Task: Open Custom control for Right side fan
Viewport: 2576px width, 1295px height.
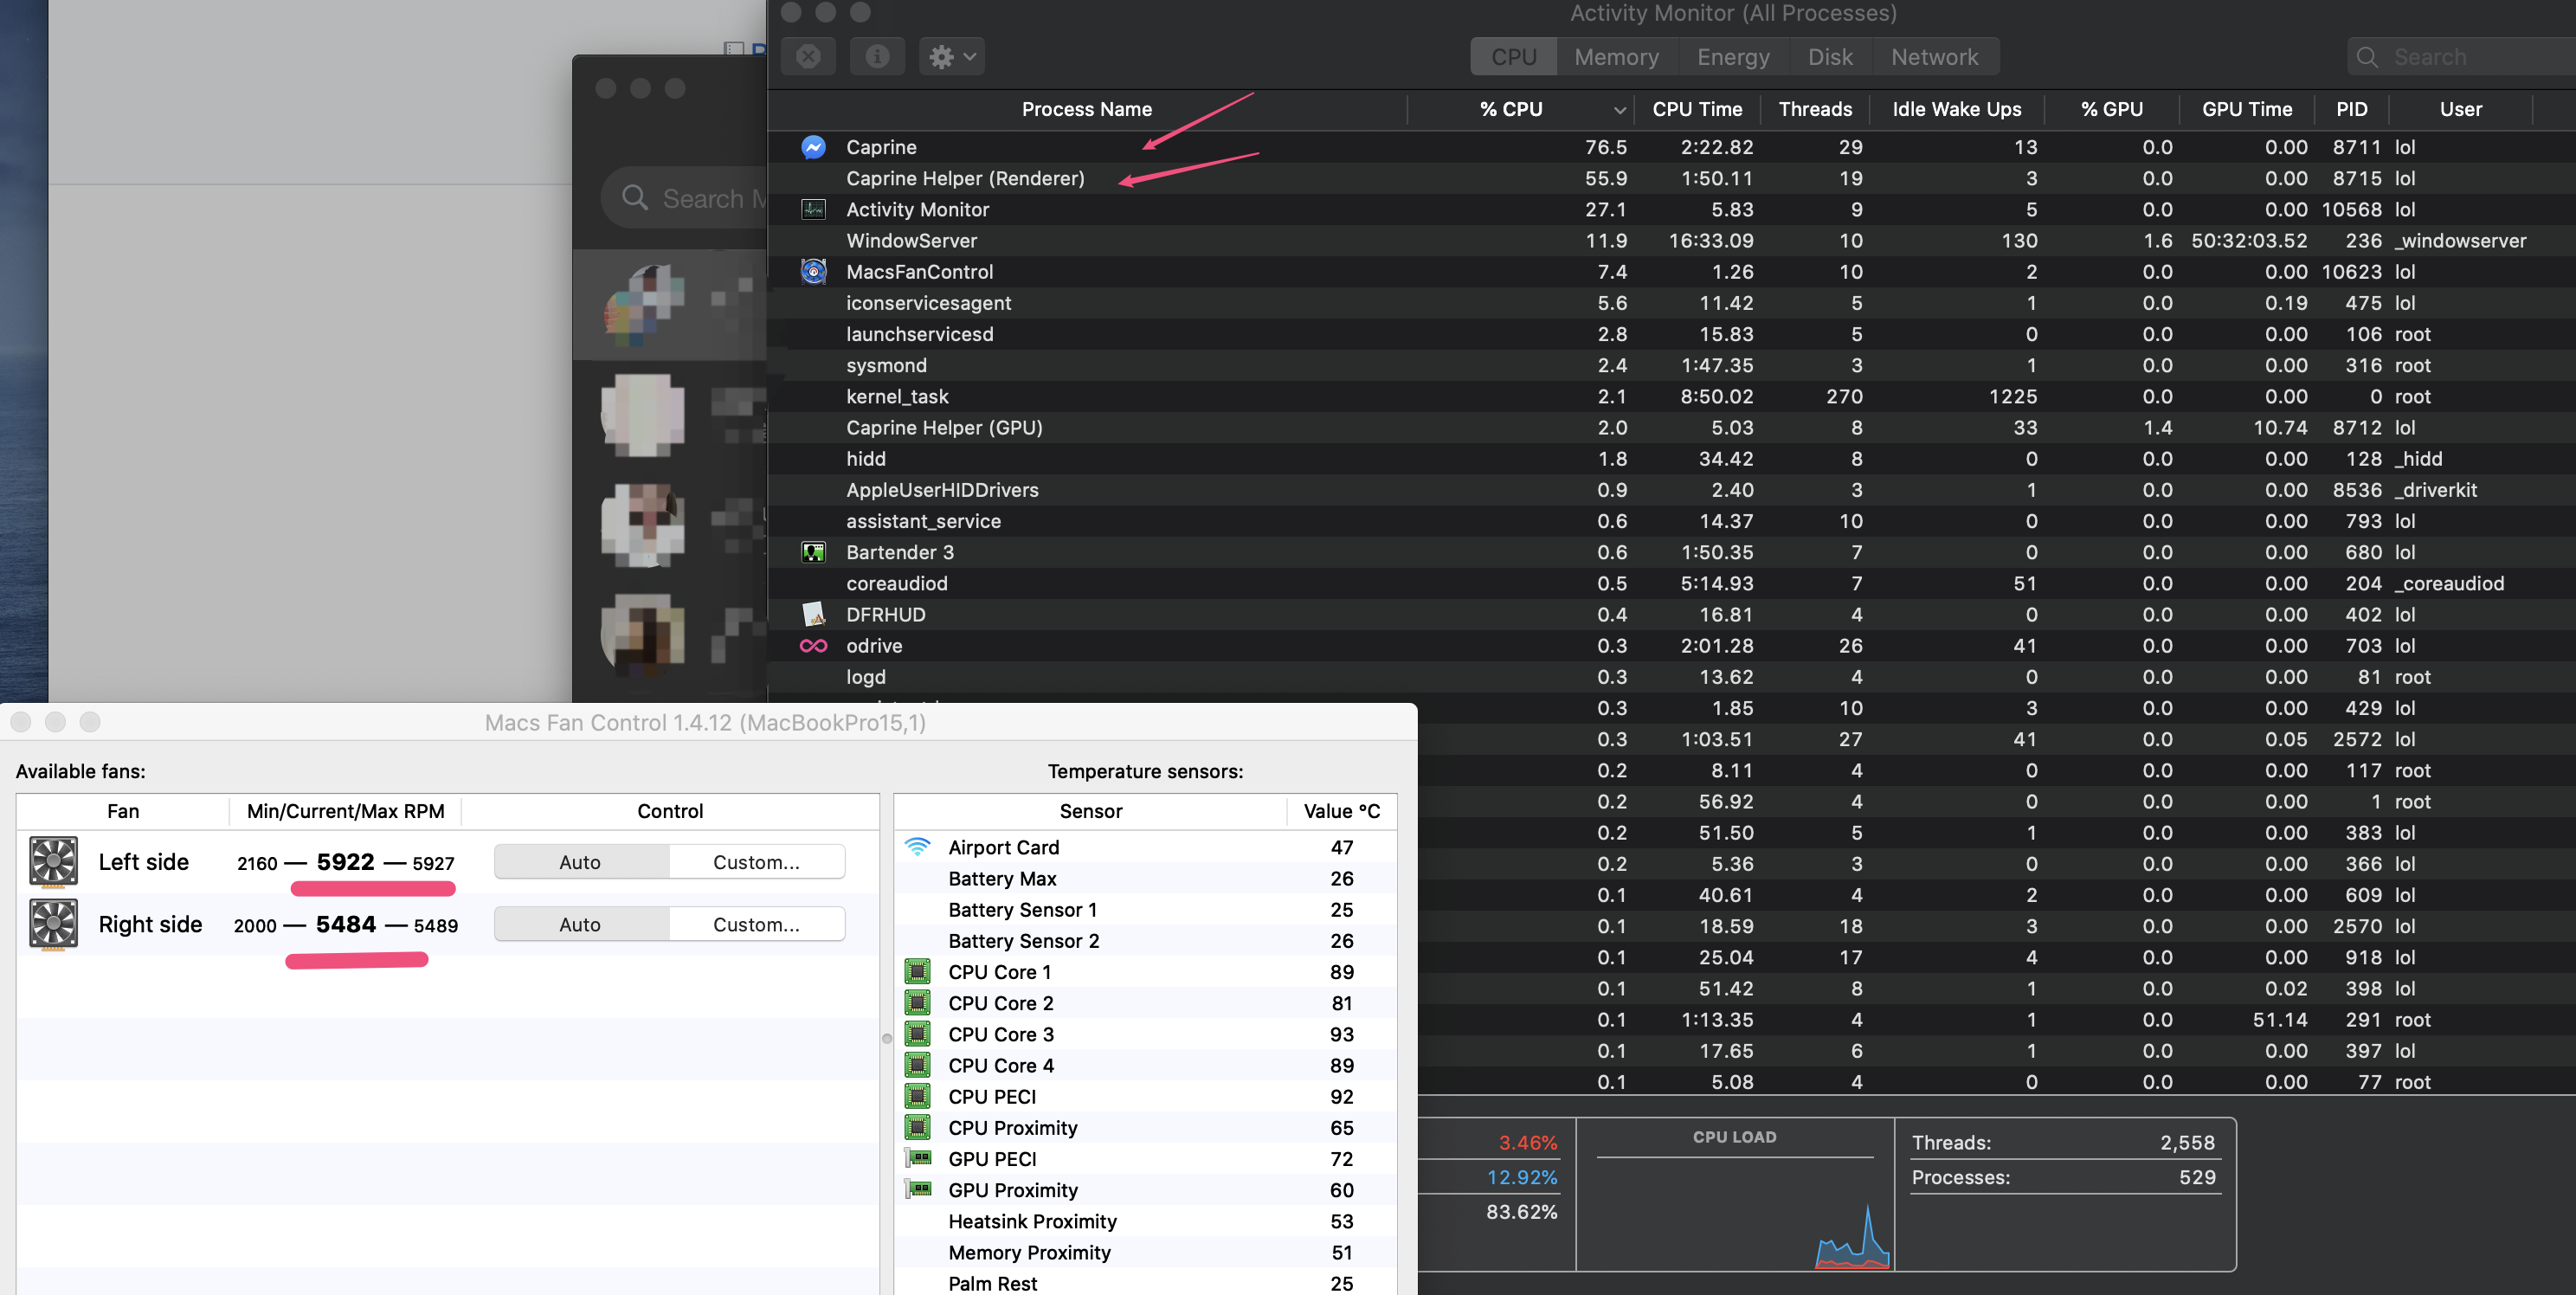Action: [x=757, y=923]
